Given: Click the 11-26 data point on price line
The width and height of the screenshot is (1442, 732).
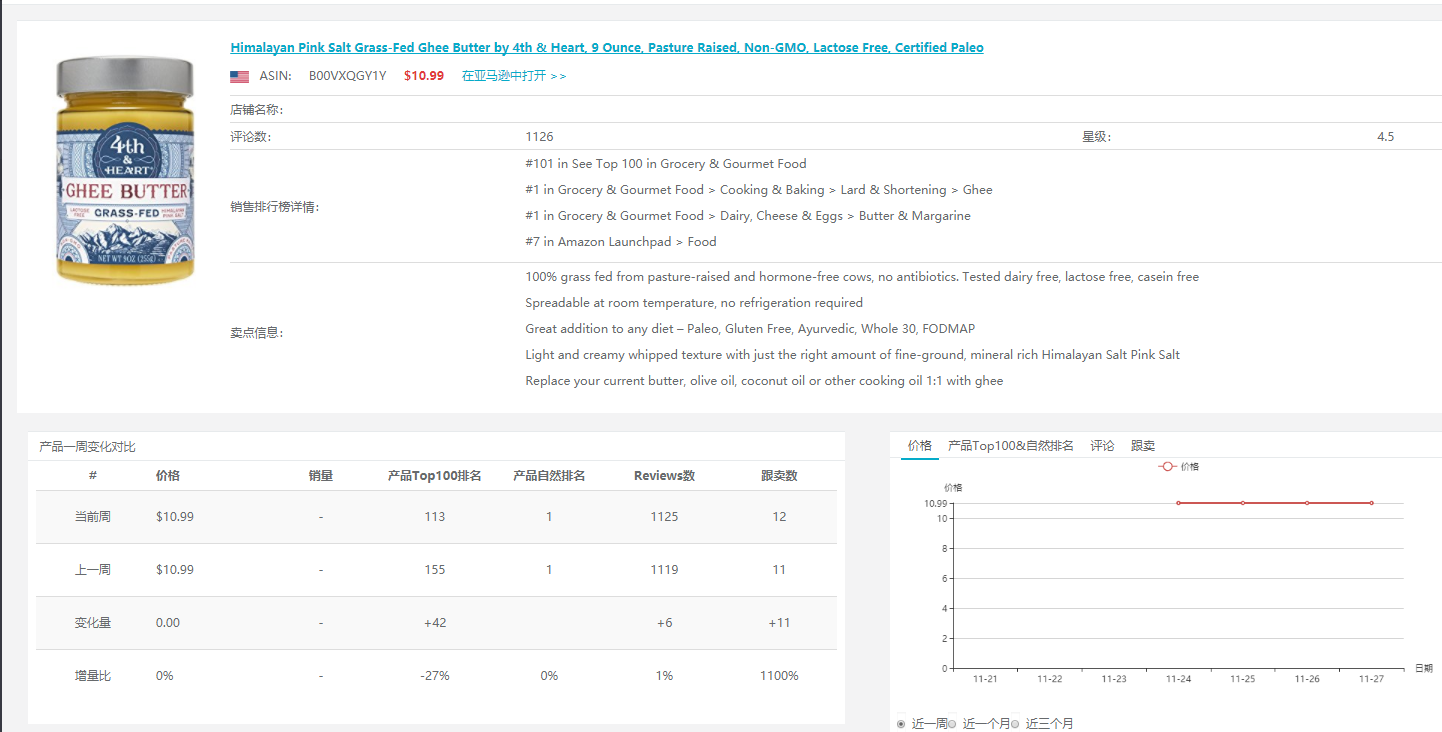Looking at the screenshot, I should point(1307,503).
